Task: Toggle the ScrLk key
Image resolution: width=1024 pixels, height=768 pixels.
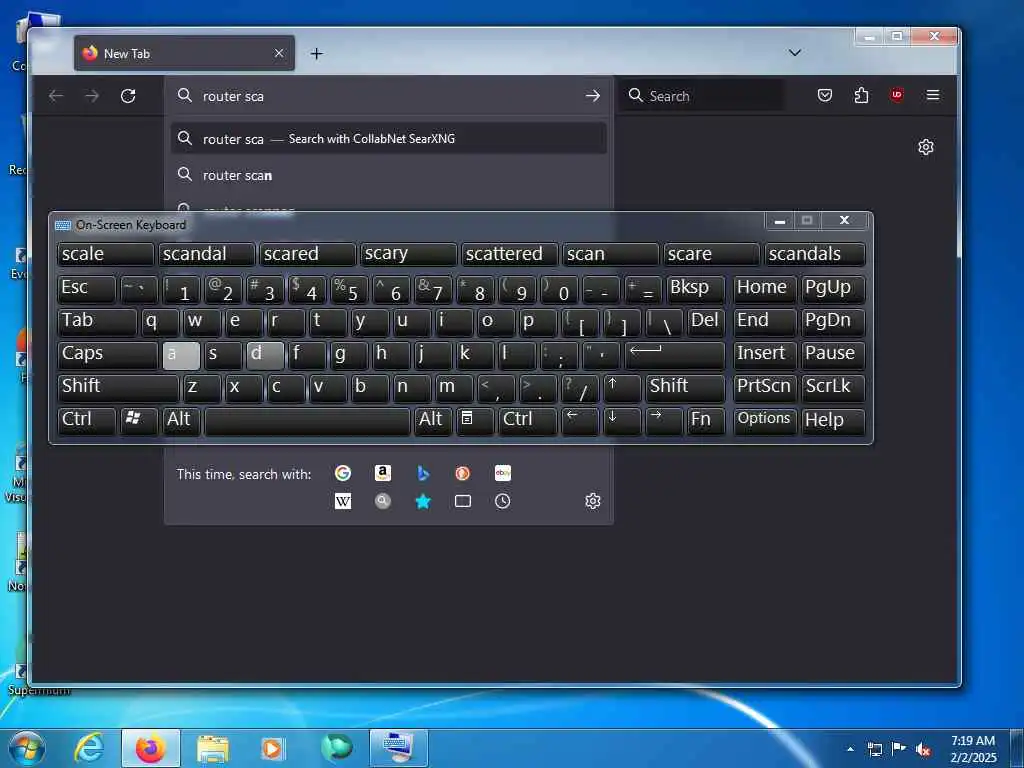Action: click(833, 387)
